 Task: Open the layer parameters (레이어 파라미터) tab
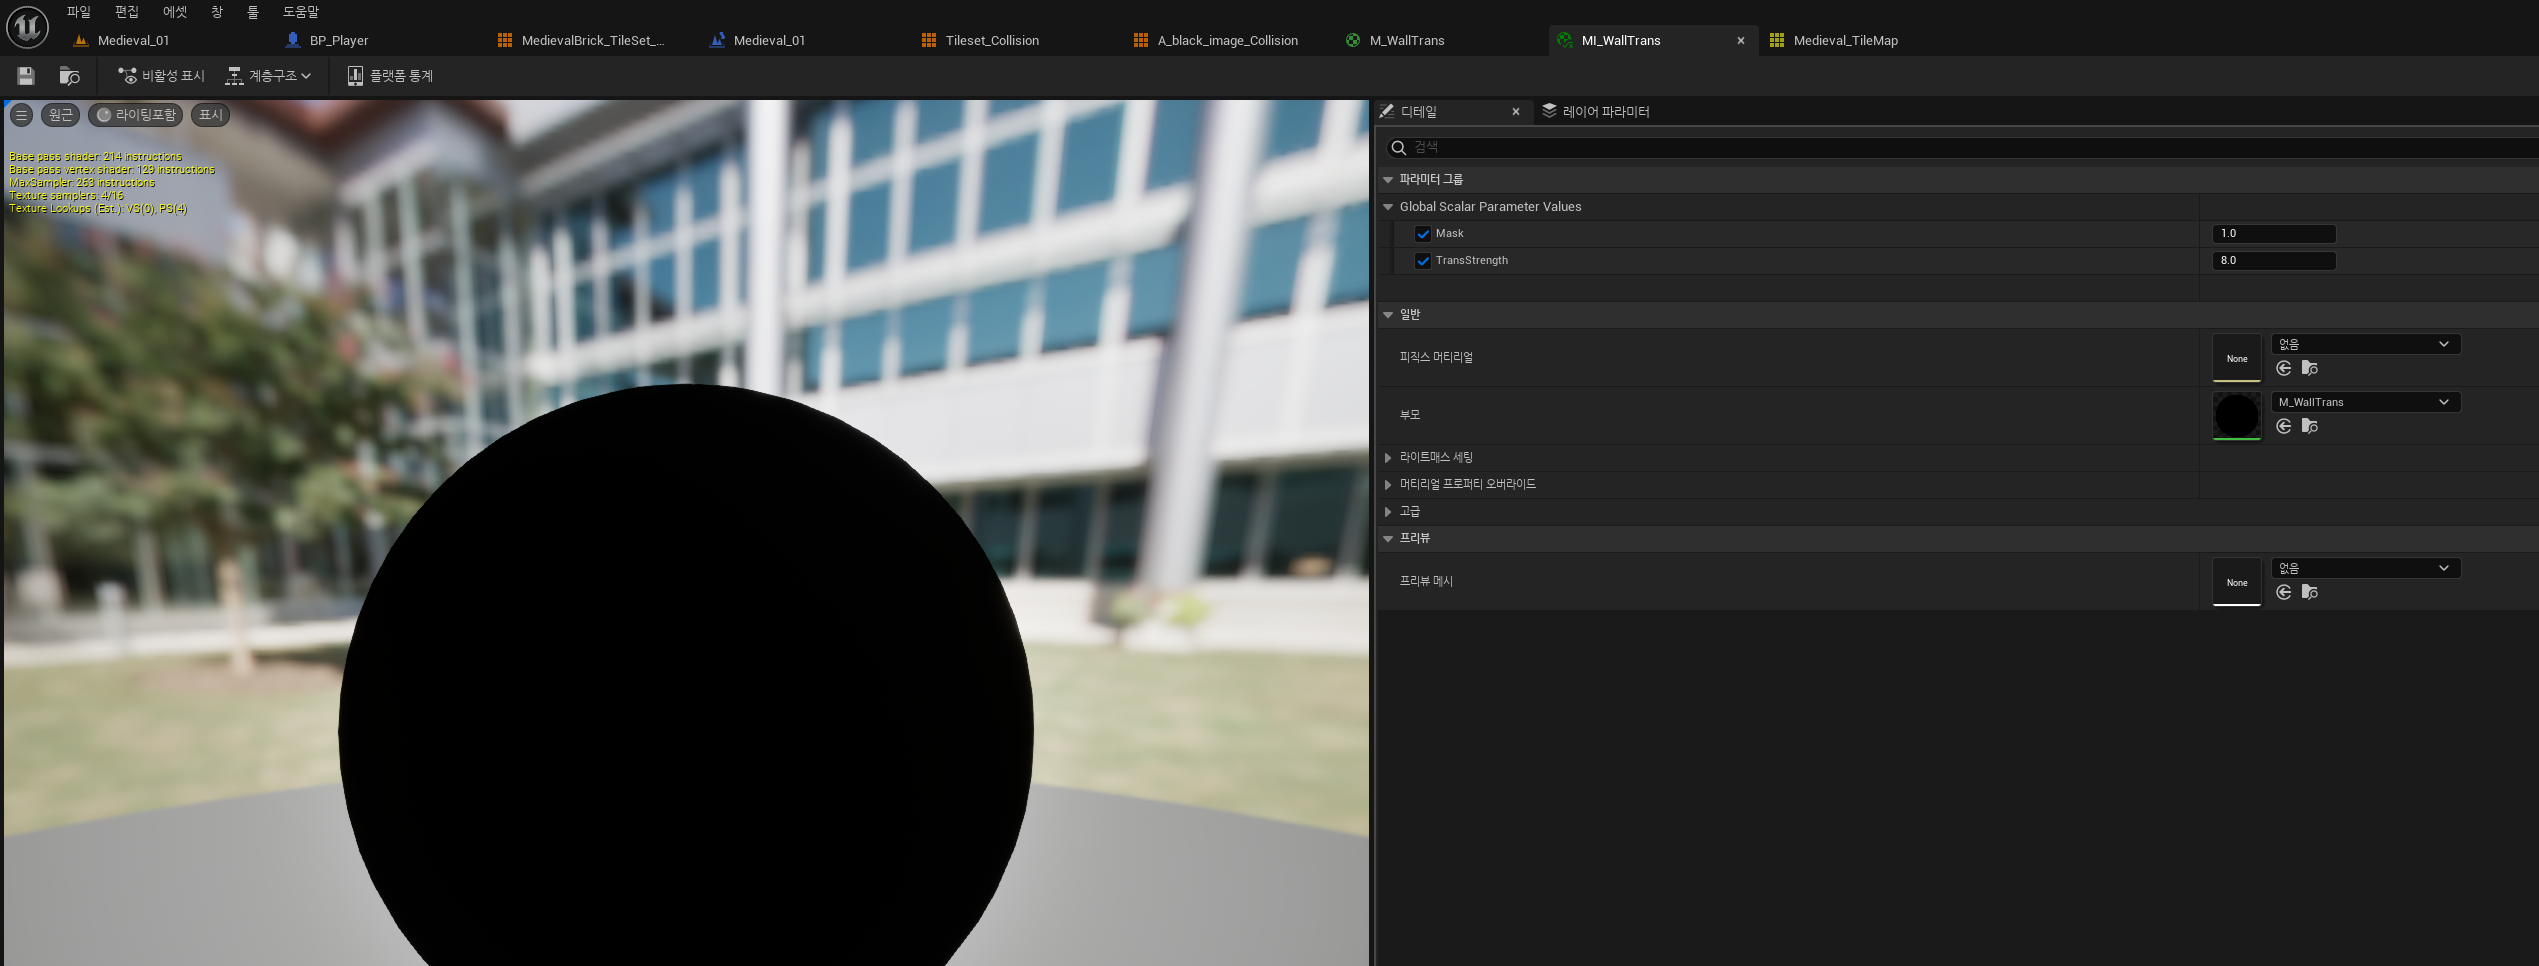(x=1596, y=112)
